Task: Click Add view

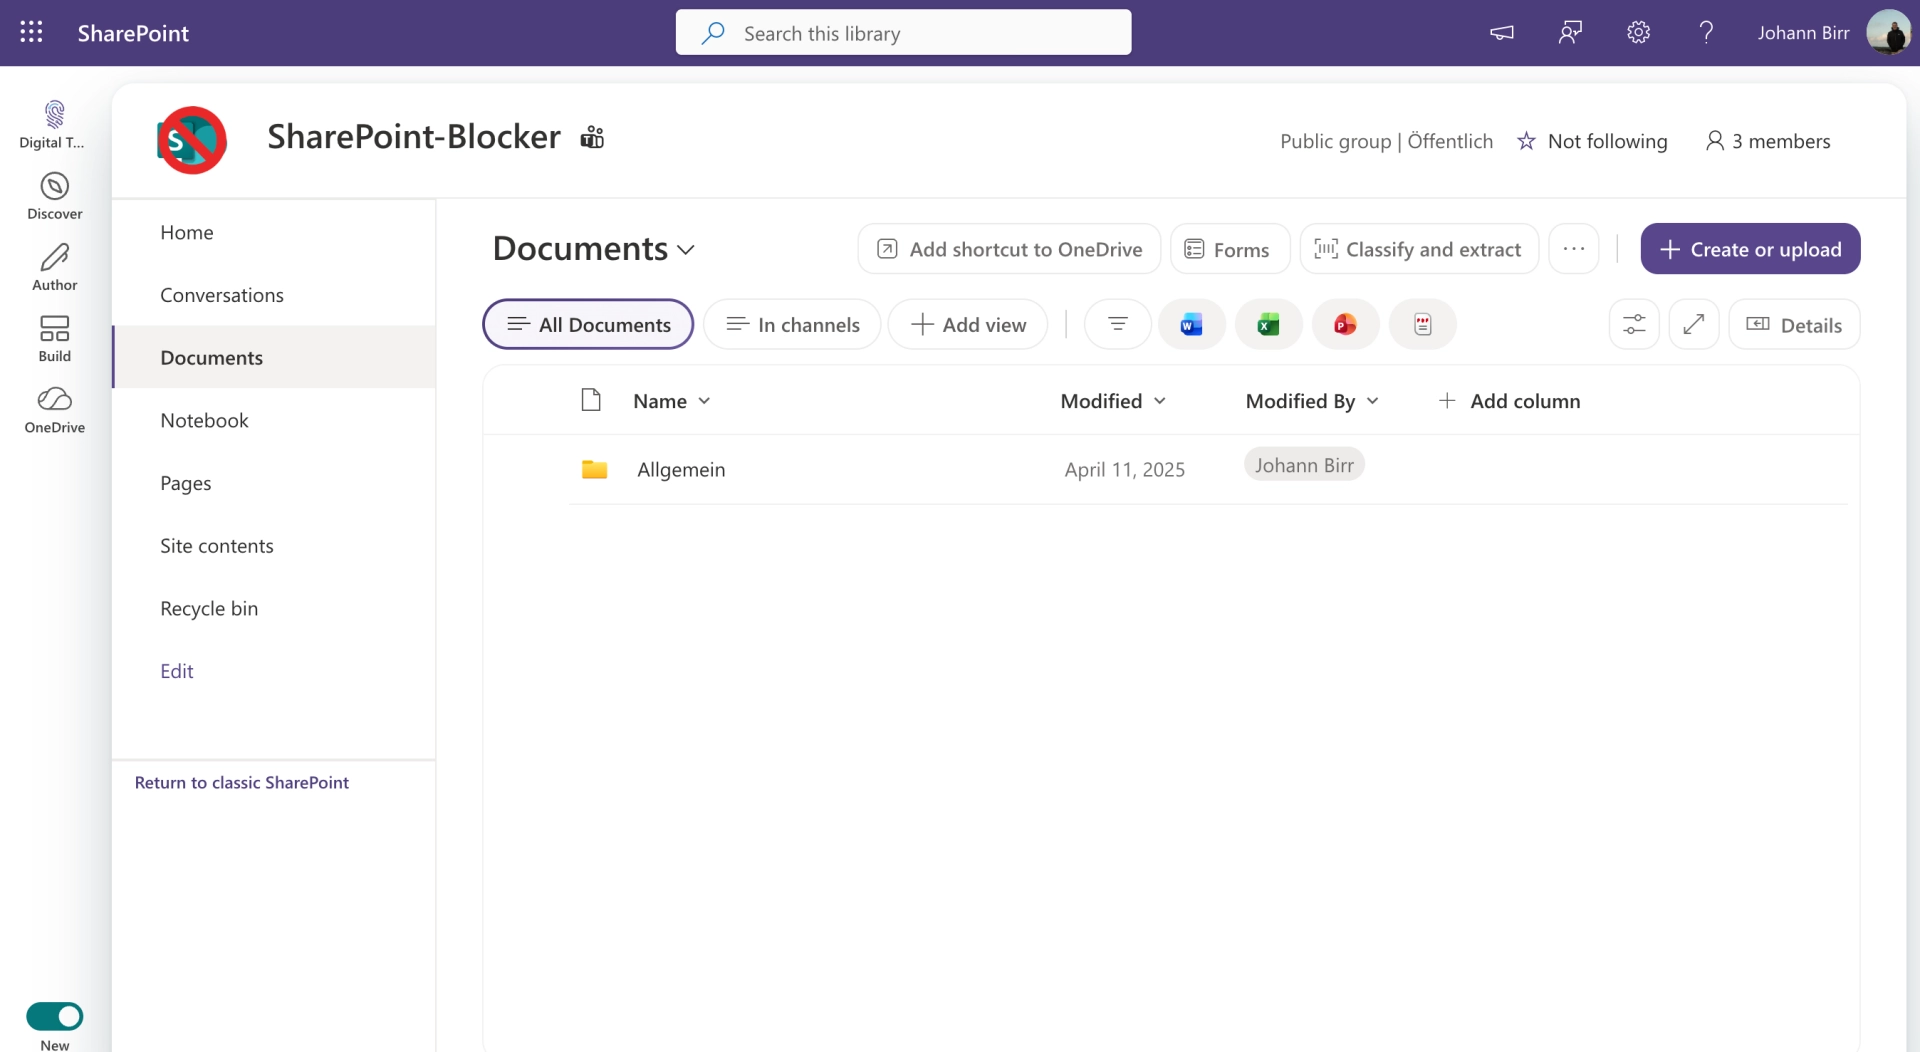Action: tap(968, 324)
